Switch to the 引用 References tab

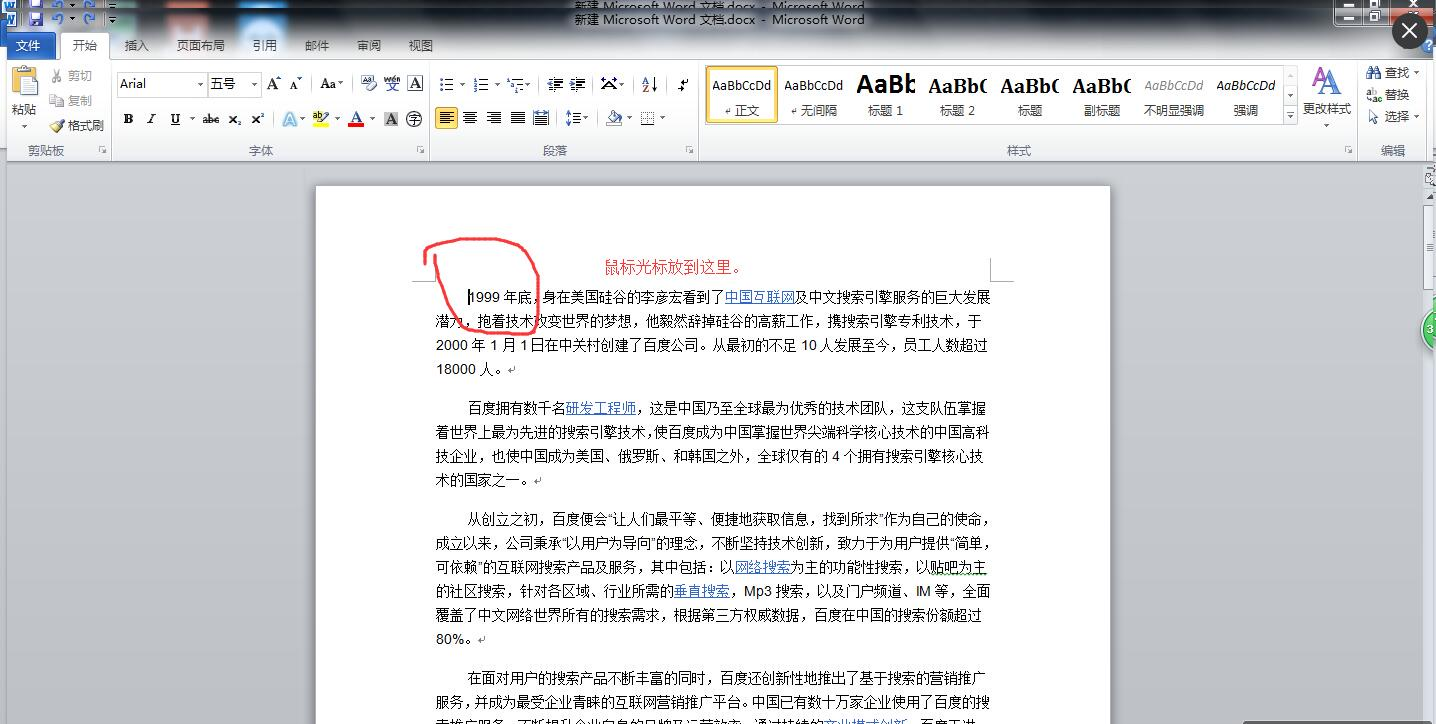coord(264,46)
